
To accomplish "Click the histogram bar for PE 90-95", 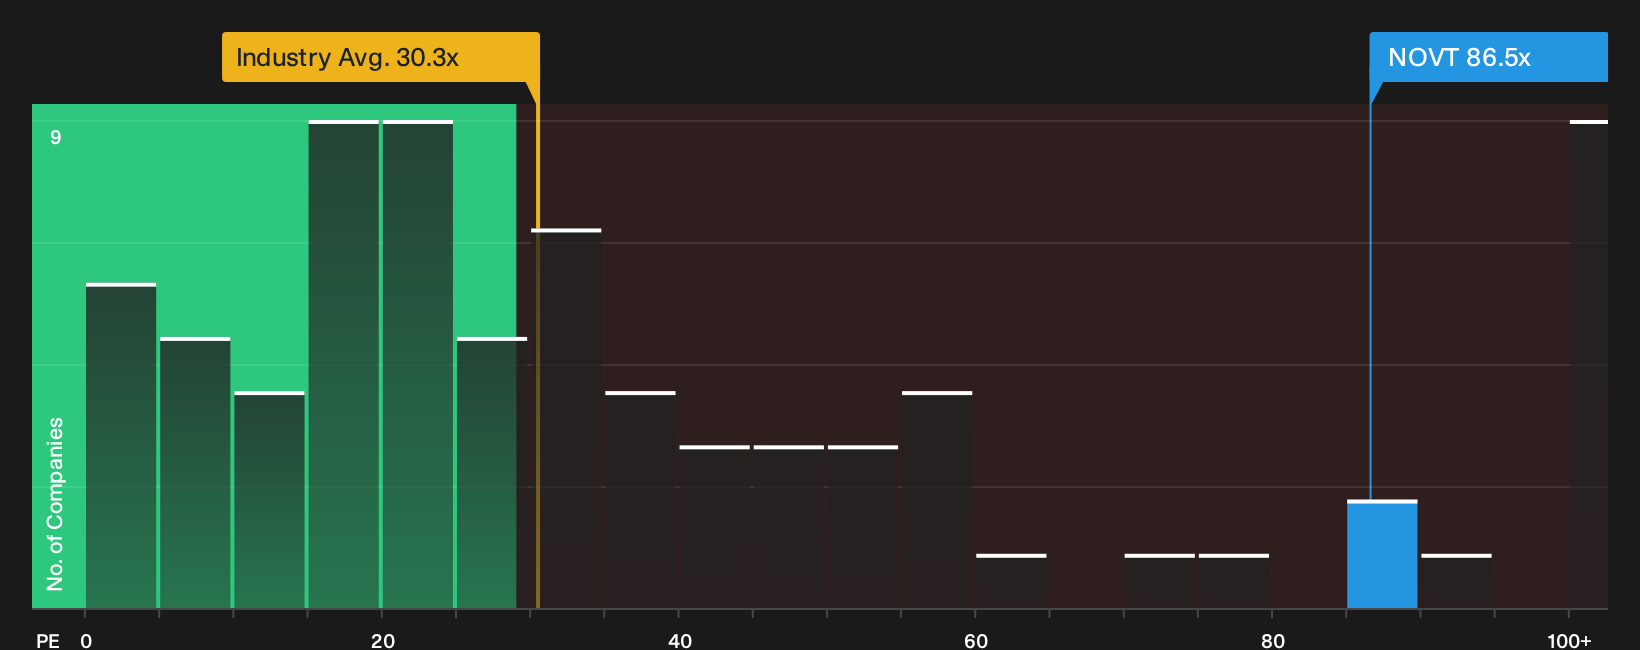I will (1456, 581).
